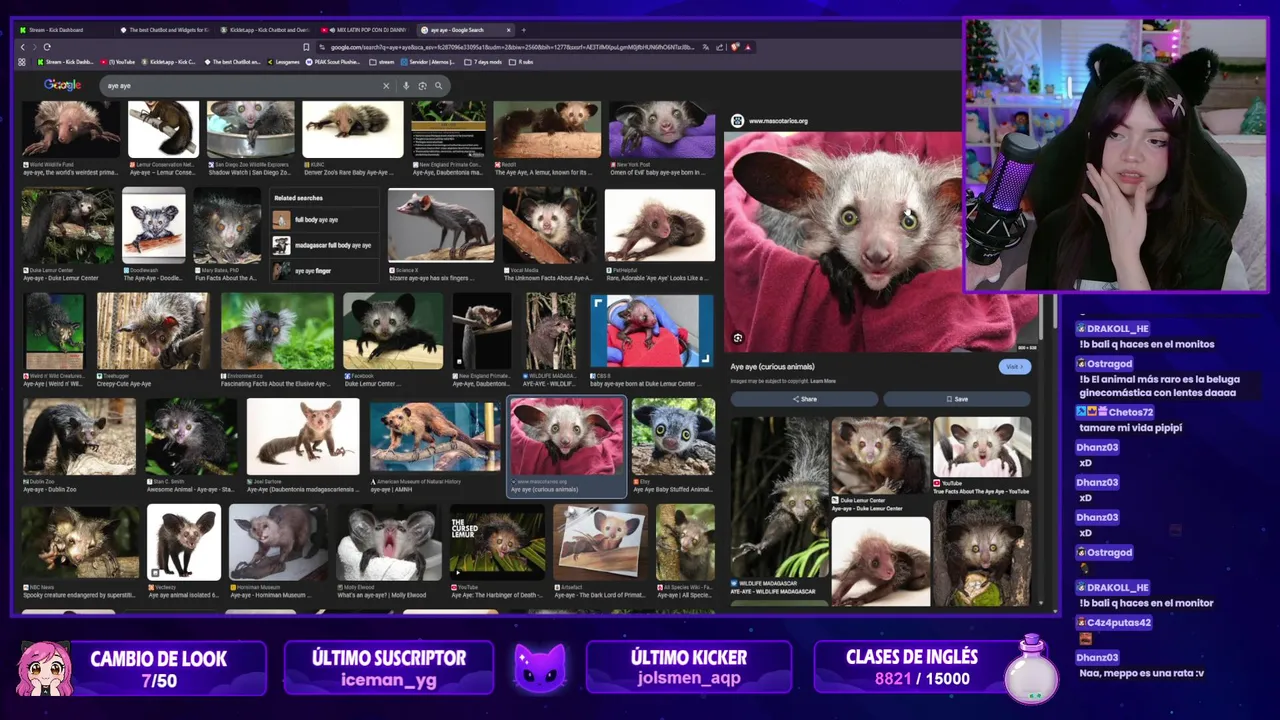1280x720 pixels.
Task: Open search by image camera icon
Action: (422, 86)
